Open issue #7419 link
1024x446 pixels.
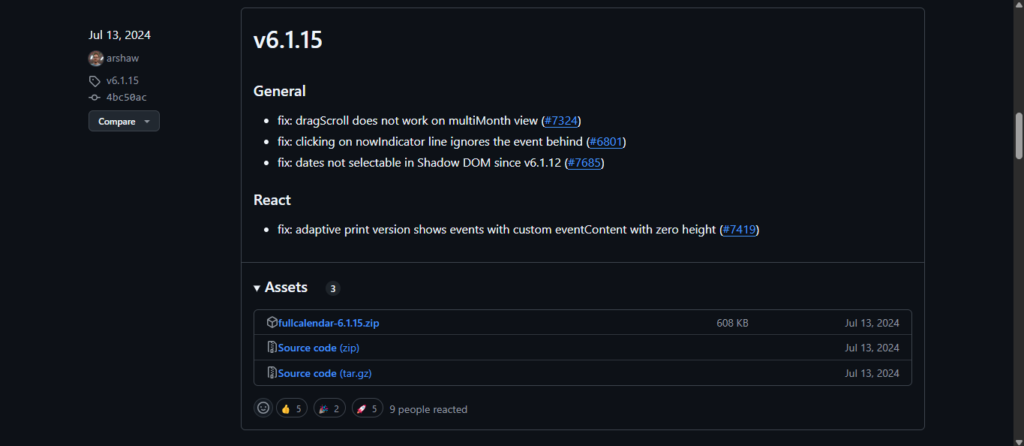point(739,230)
